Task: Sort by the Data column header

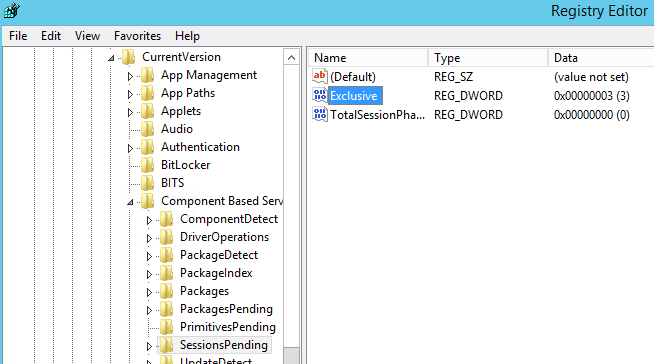Action: pyautogui.click(x=601, y=58)
